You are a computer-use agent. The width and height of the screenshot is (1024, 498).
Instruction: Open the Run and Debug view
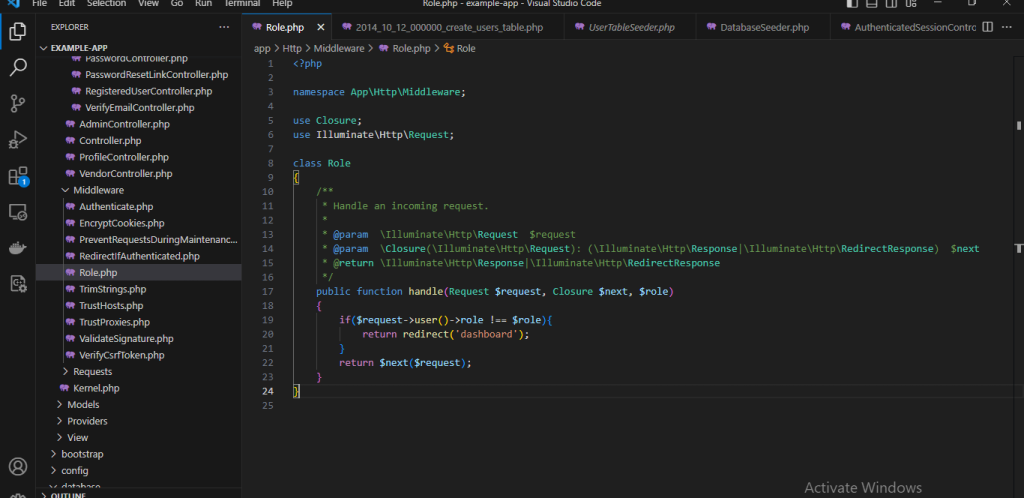18,139
